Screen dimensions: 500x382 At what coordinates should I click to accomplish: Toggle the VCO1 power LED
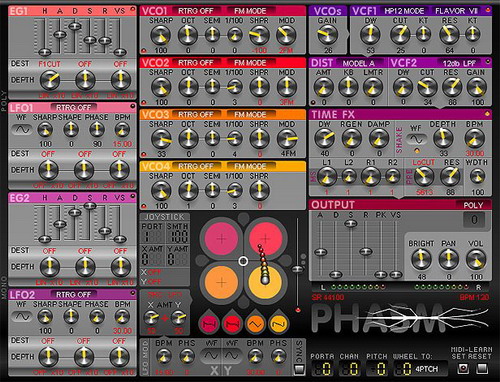[x=144, y=51]
